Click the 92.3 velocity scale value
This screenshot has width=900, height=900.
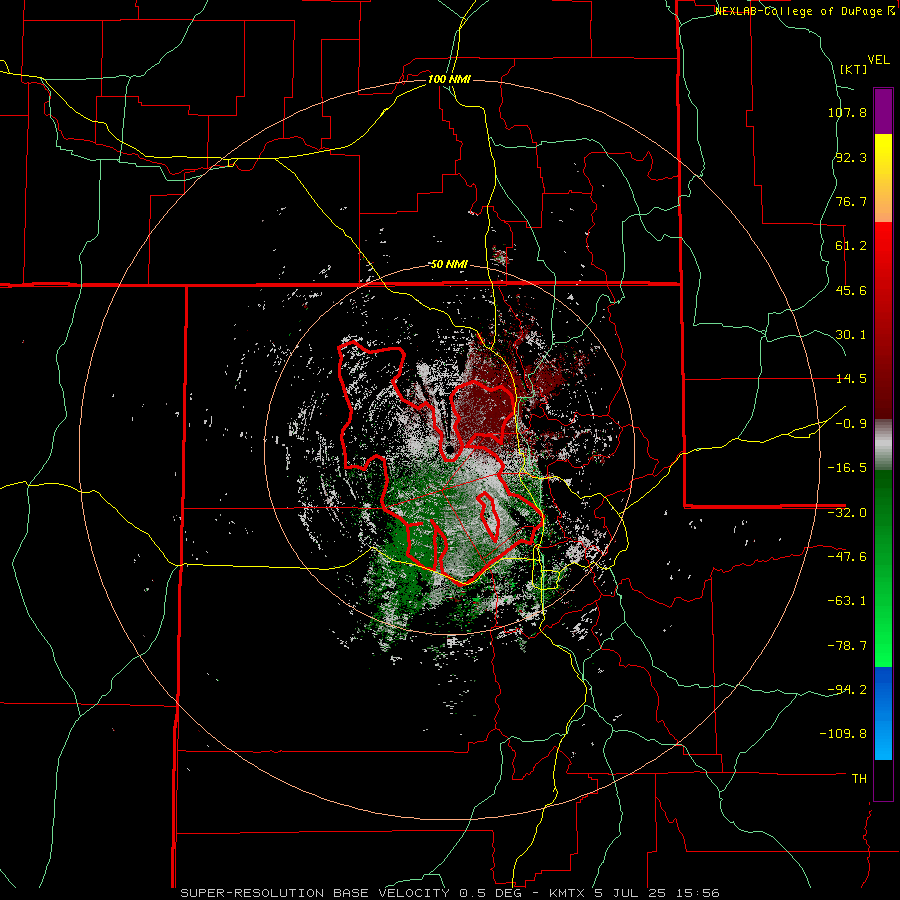click(x=851, y=157)
